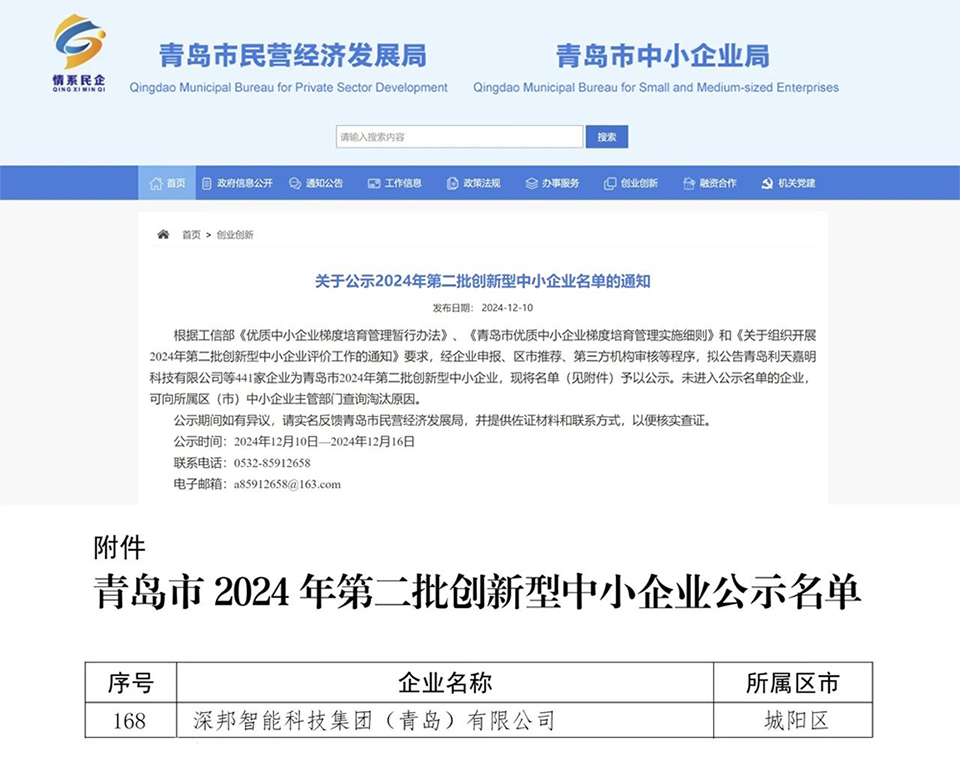Image resolution: width=960 pixels, height=762 pixels.
Task: Open the 政策法规 navigation item
Action: coord(481,183)
